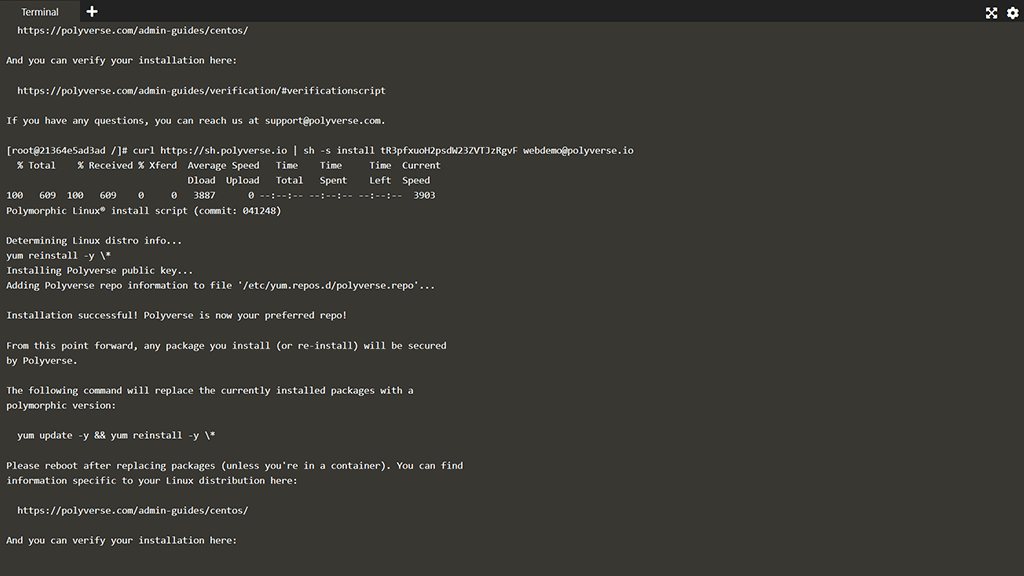The width and height of the screenshot is (1024, 576).
Task: Click the support@polyverse.com email address
Action: tap(316, 121)
